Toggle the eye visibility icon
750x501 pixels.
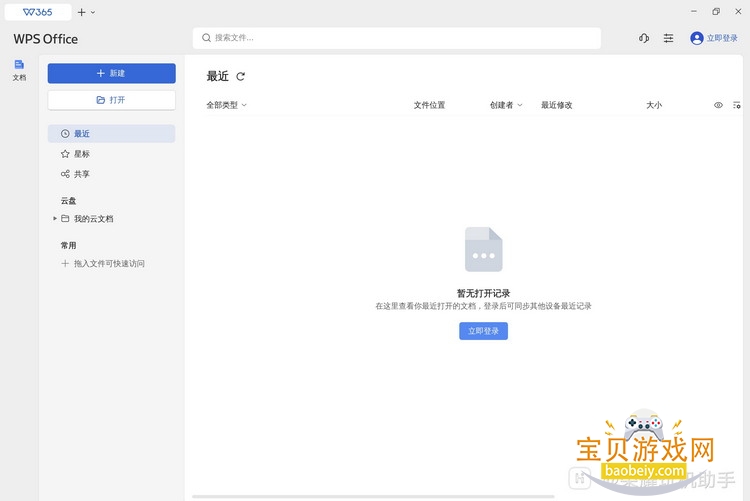[x=718, y=105]
